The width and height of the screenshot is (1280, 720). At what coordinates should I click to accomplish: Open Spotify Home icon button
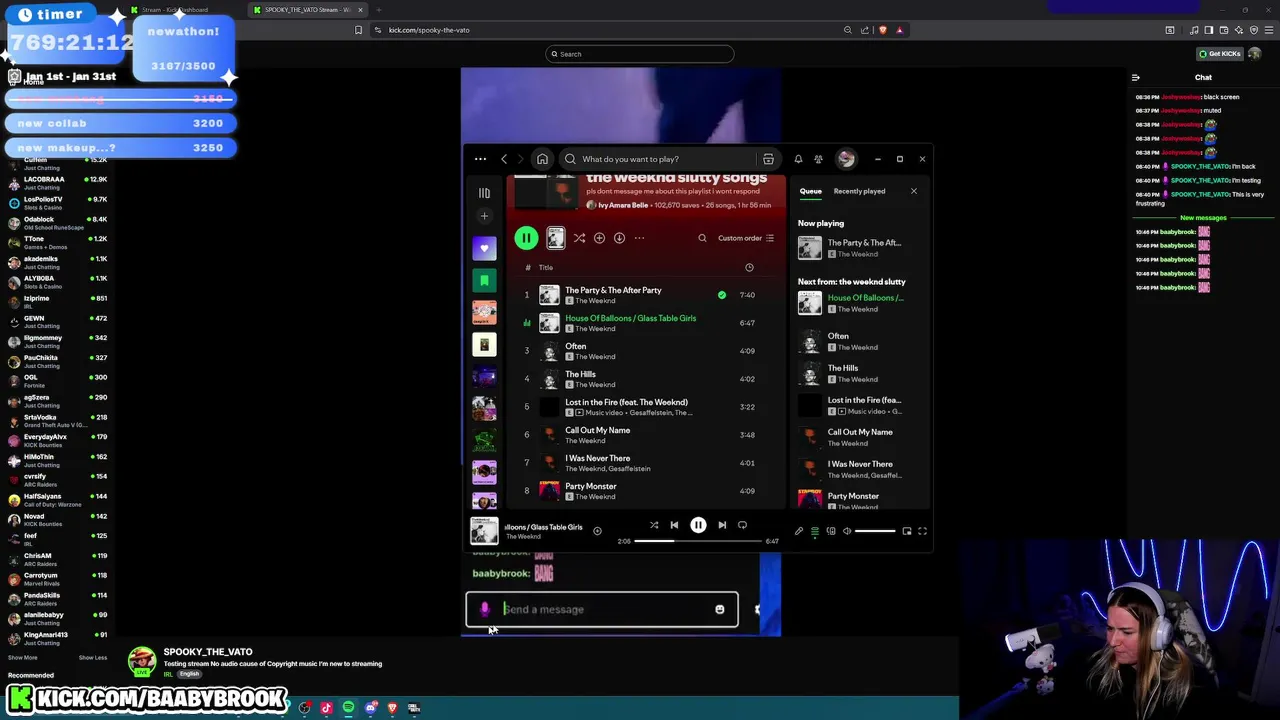pyautogui.click(x=542, y=159)
